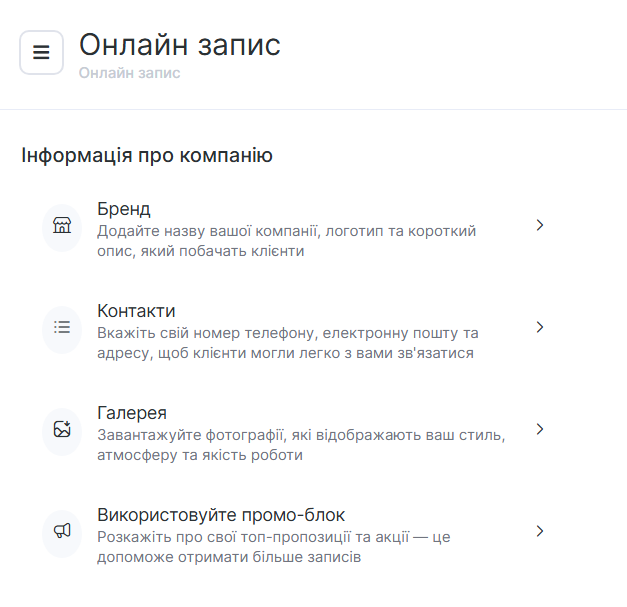Click the Галерея description about uploading photos
The image size is (627, 607).
pos(300,445)
